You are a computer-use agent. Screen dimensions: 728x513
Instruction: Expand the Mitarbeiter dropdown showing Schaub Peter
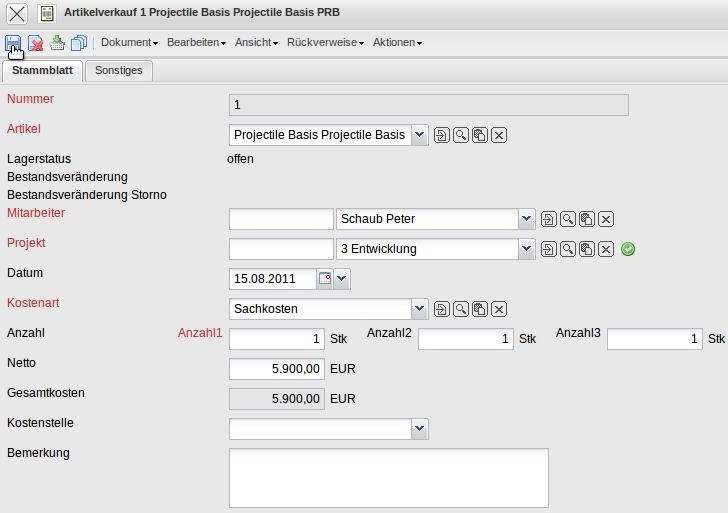(x=526, y=219)
